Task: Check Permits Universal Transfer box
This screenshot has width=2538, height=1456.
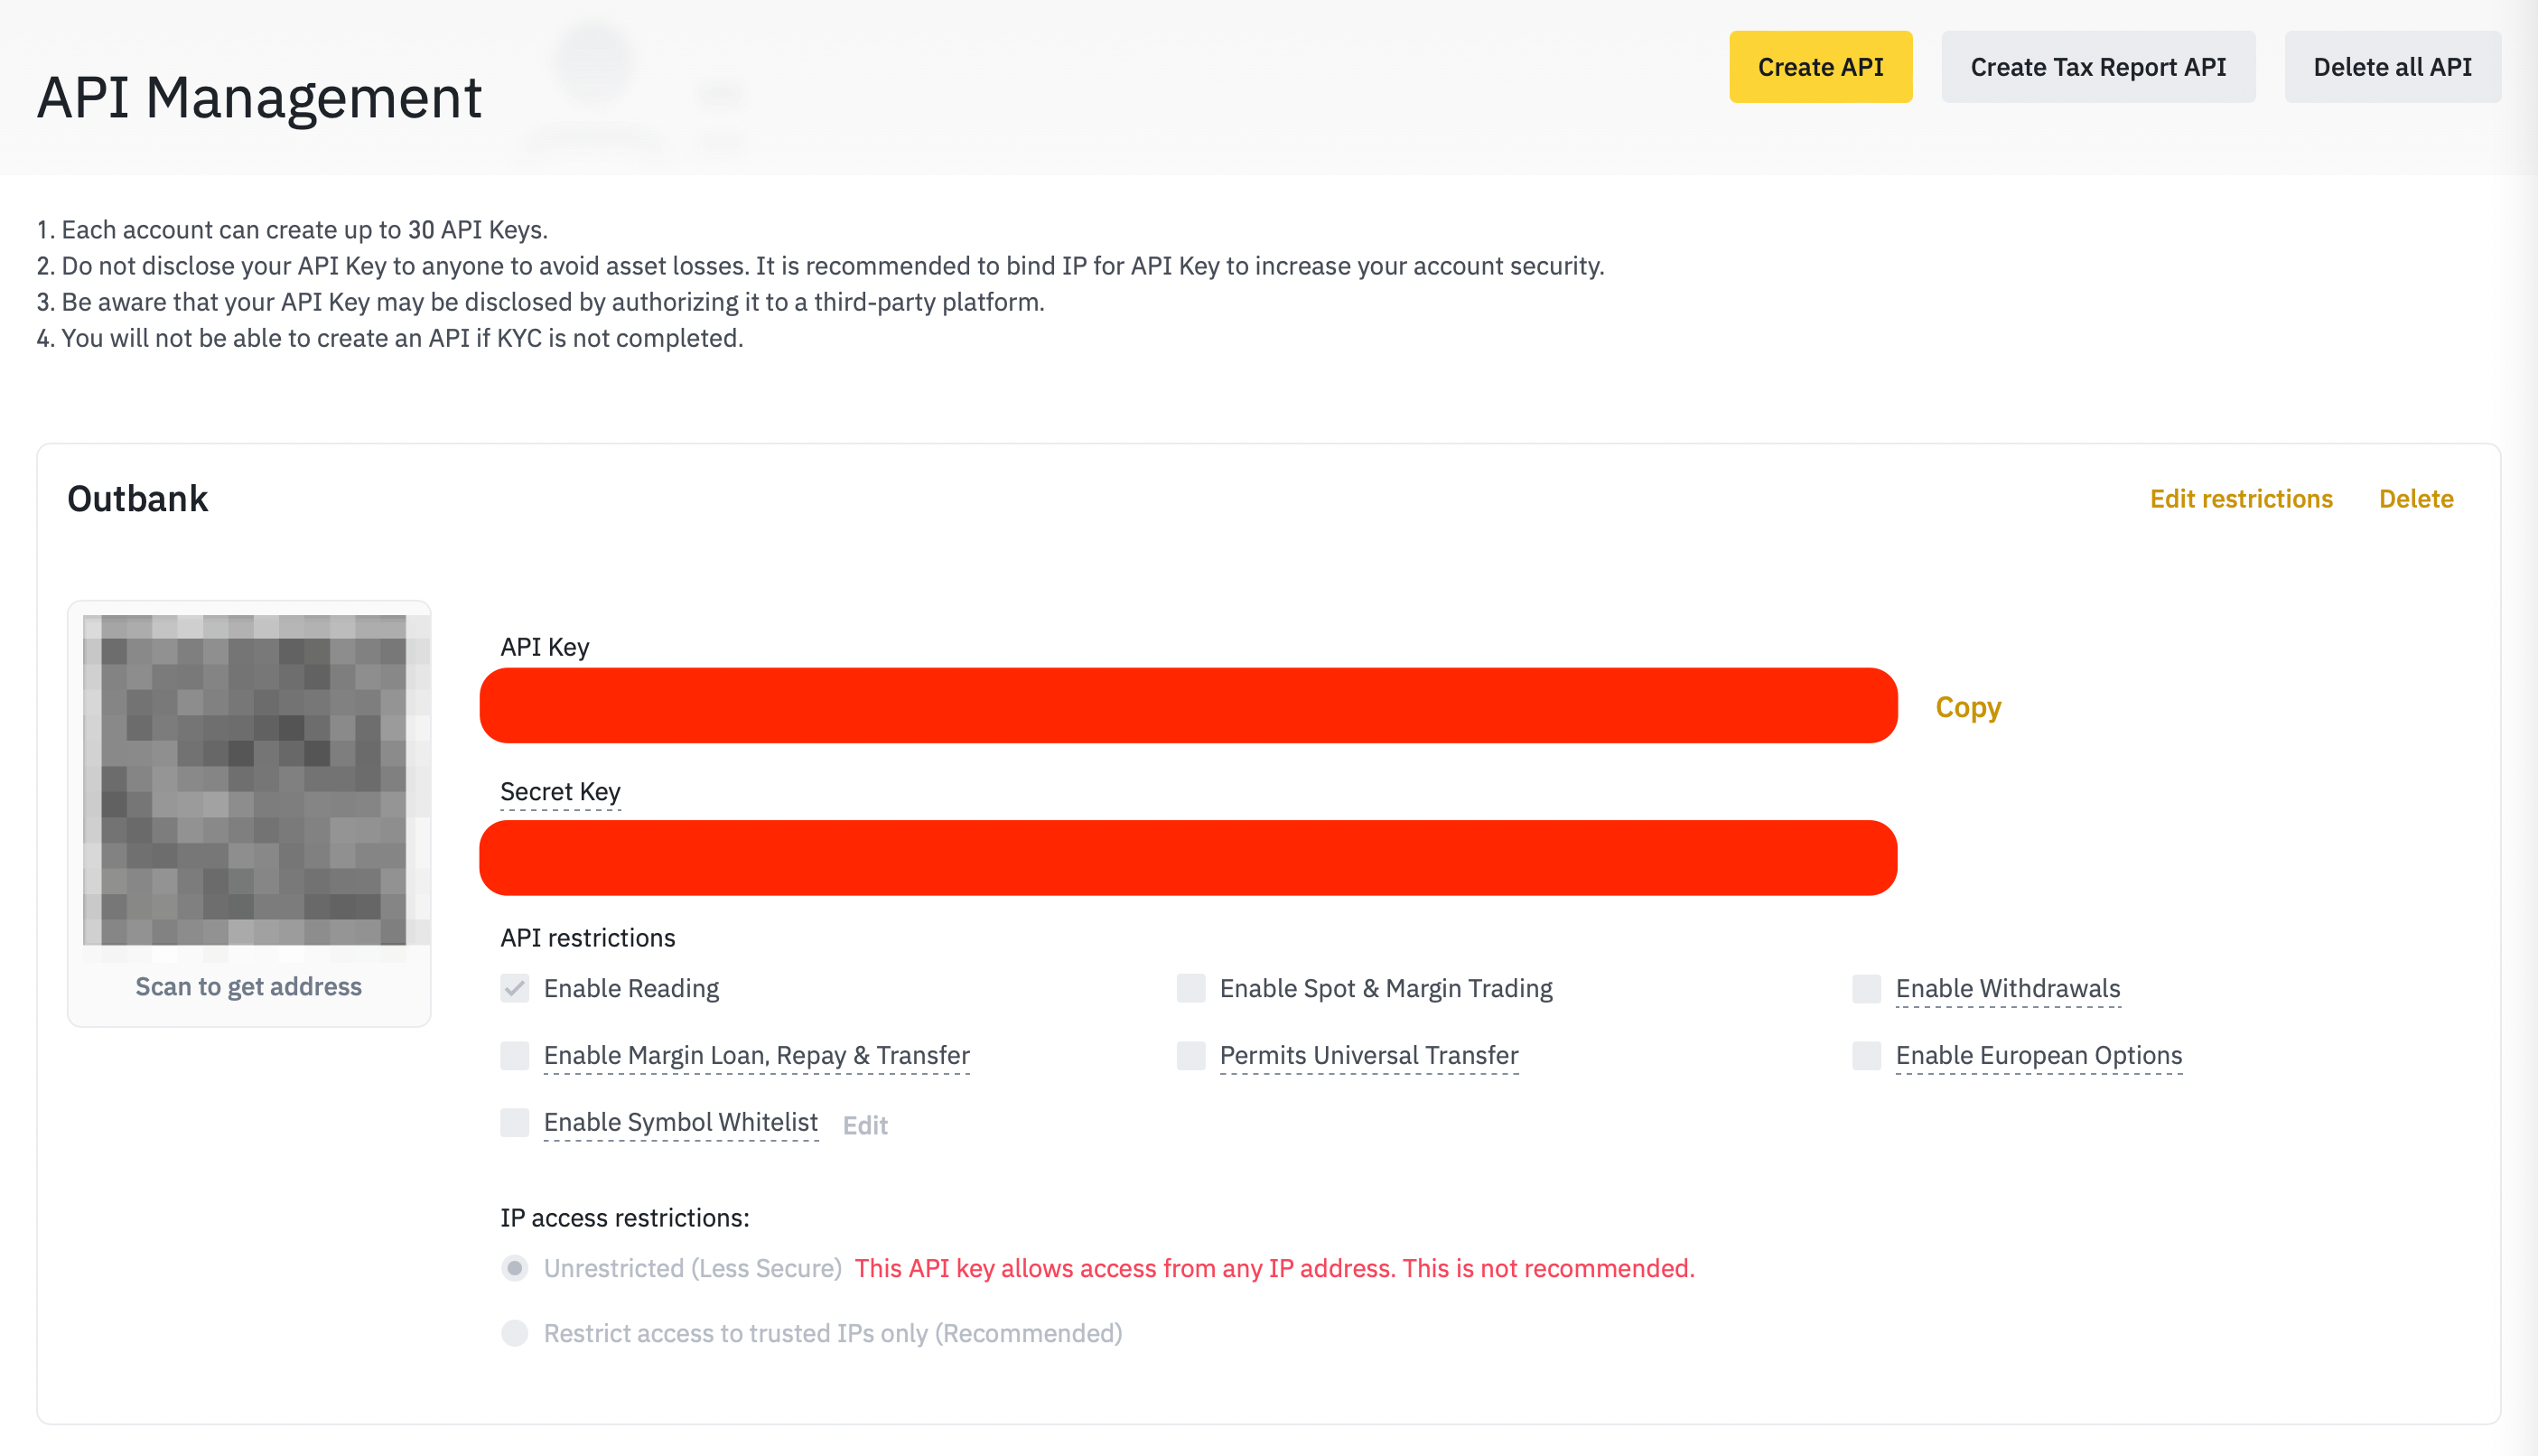Action: (x=1190, y=1055)
